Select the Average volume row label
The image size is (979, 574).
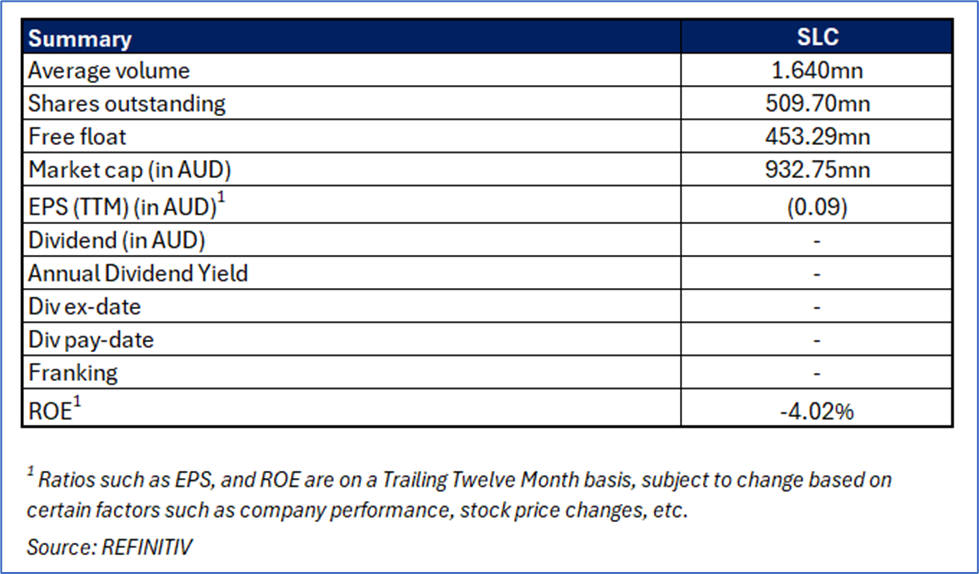pos(109,71)
